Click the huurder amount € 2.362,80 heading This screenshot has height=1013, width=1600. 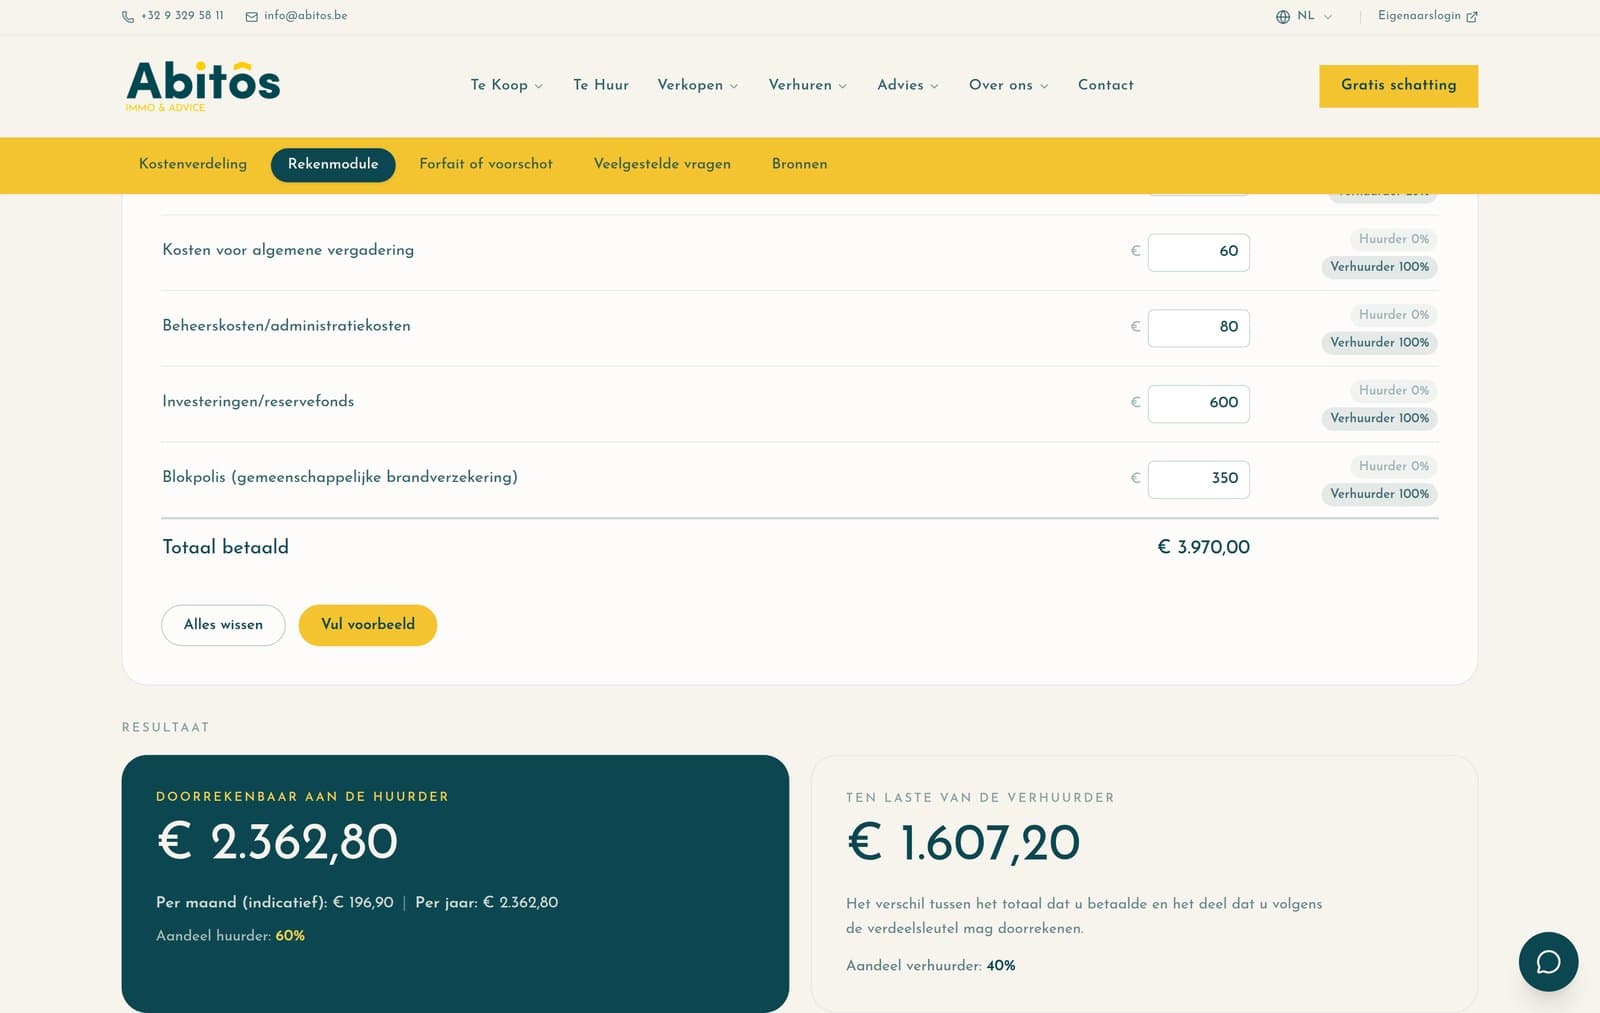tap(277, 842)
